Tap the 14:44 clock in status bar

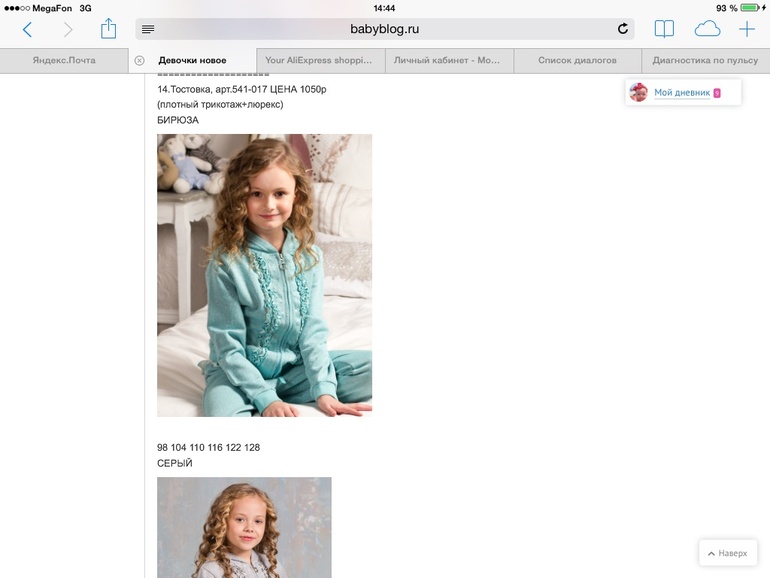[384, 8]
